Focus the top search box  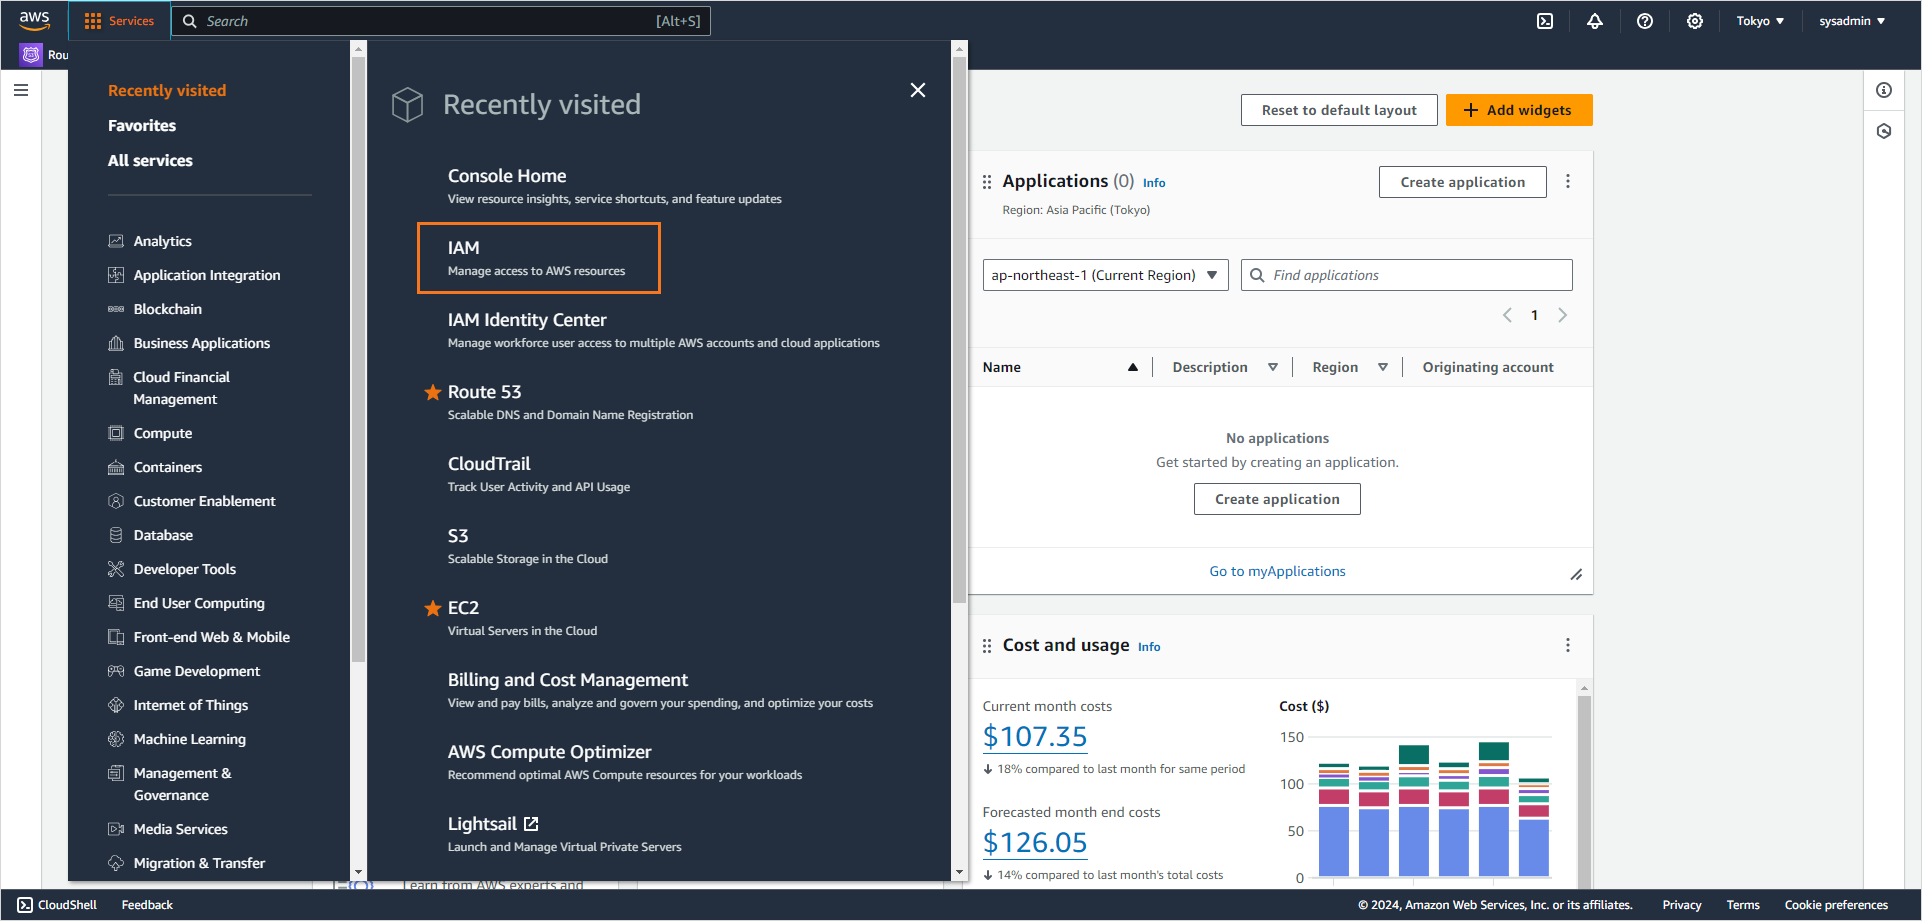441,21
